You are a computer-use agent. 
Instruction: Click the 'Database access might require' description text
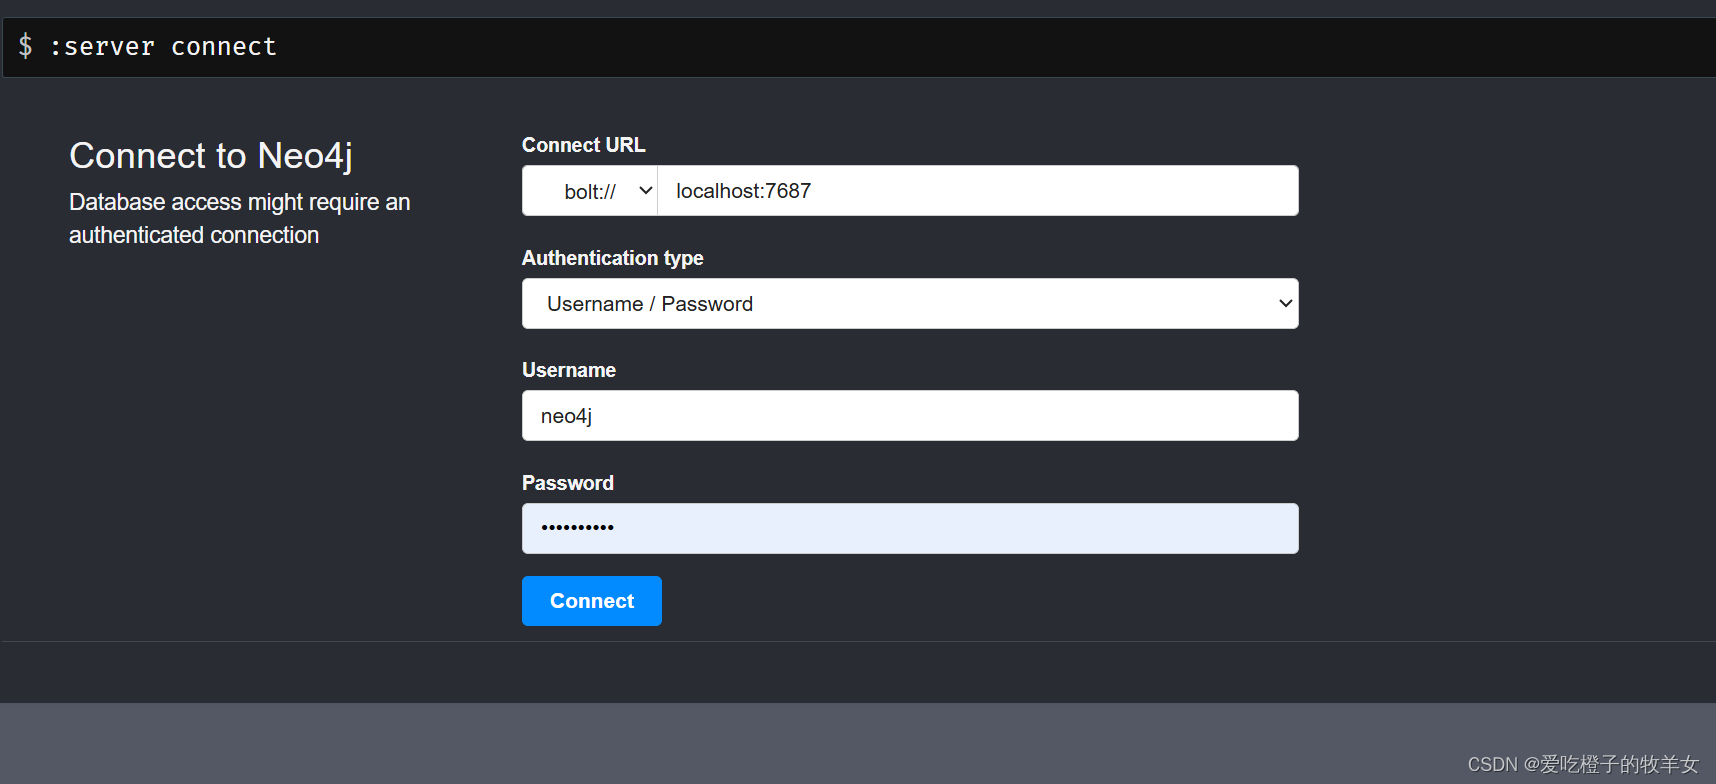(x=240, y=218)
